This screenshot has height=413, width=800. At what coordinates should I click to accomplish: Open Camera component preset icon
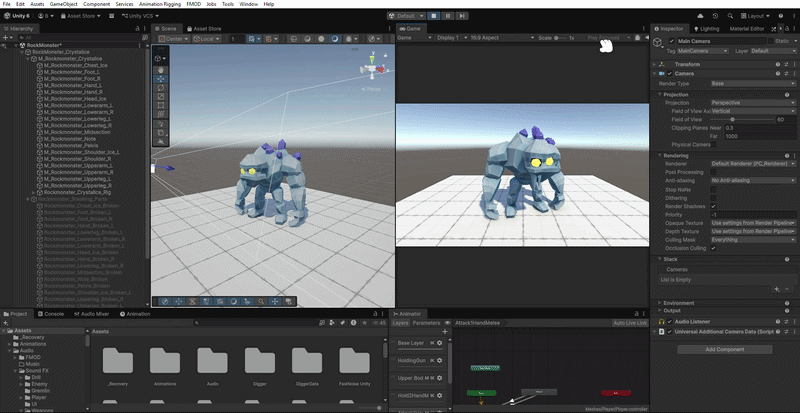pos(786,74)
